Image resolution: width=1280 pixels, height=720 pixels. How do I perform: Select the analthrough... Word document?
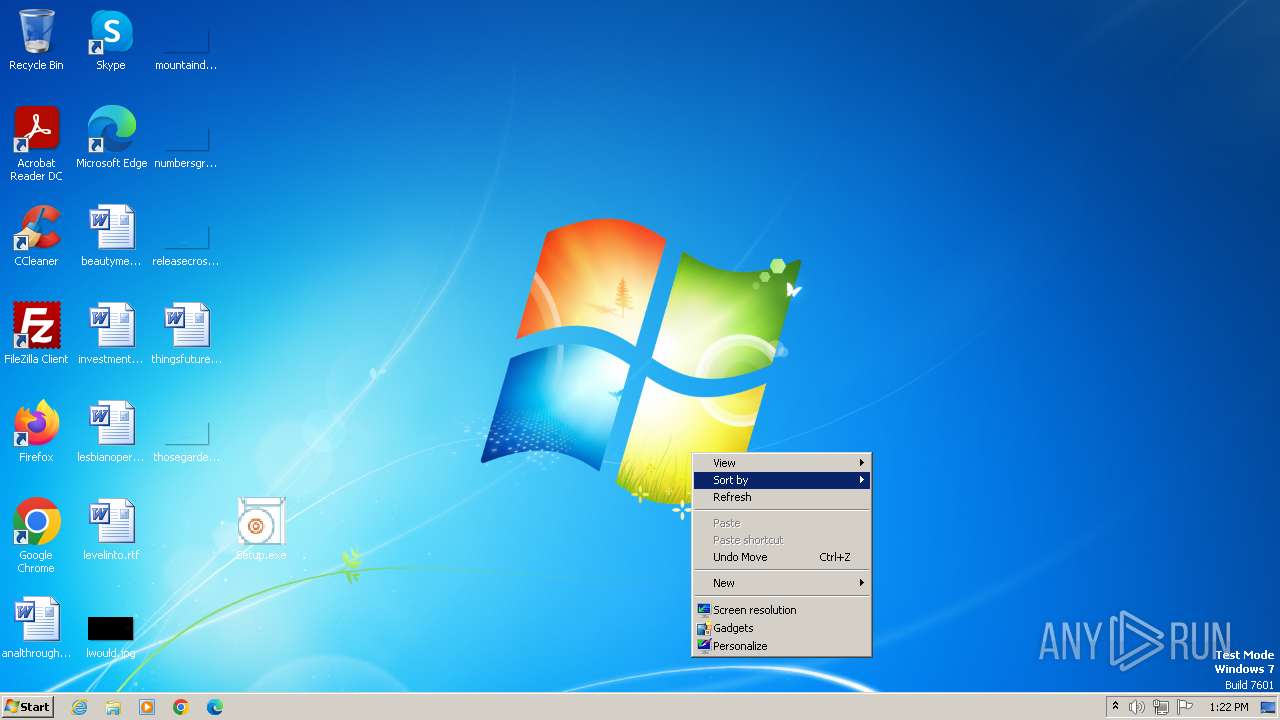pyautogui.click(x=36, y=628)
